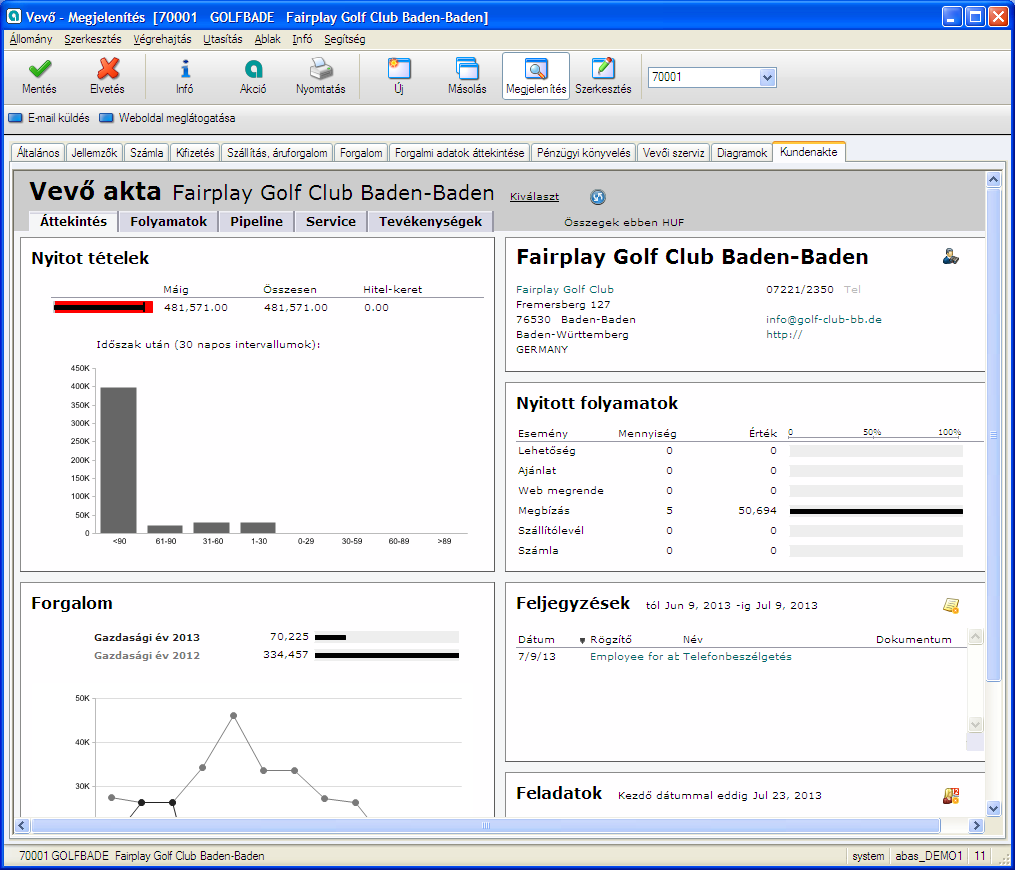Screen dimensions: 1015x870
Task: Click abas_DEMO1 in the status bar
Action: pyautogui.click(x=929, y=856)
